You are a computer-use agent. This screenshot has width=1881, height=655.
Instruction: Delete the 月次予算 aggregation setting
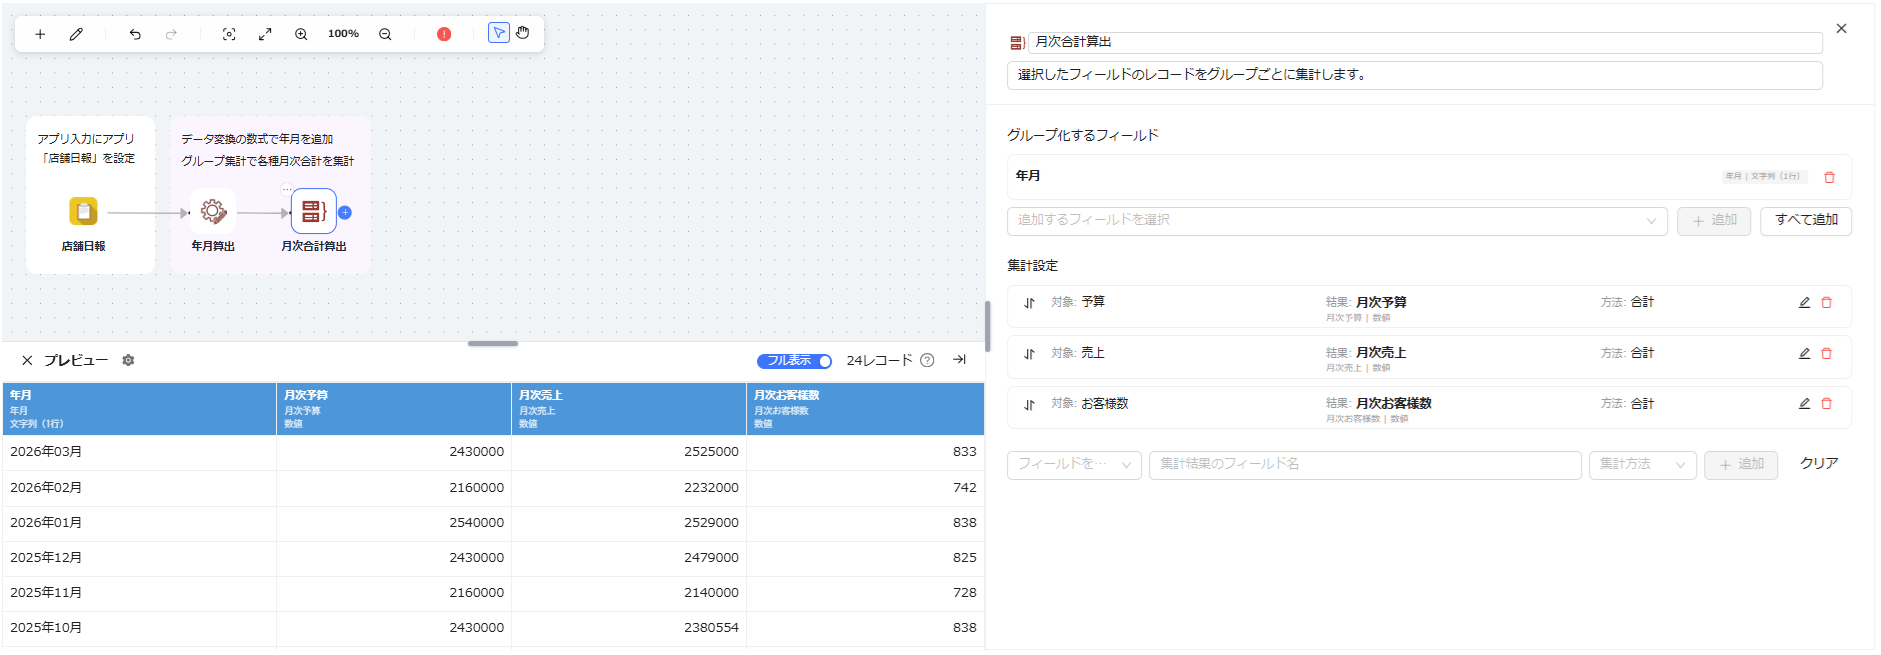[x=1826, y=302]
